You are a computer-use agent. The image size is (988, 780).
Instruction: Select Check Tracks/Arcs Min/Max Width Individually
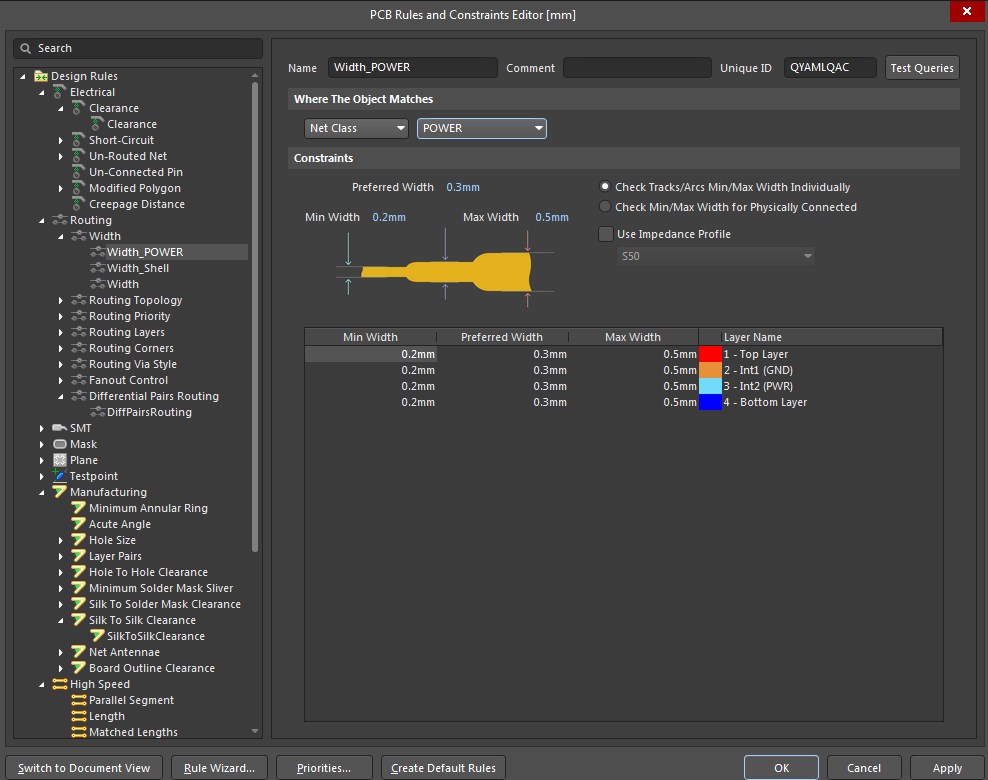click(x=604, y=185)
